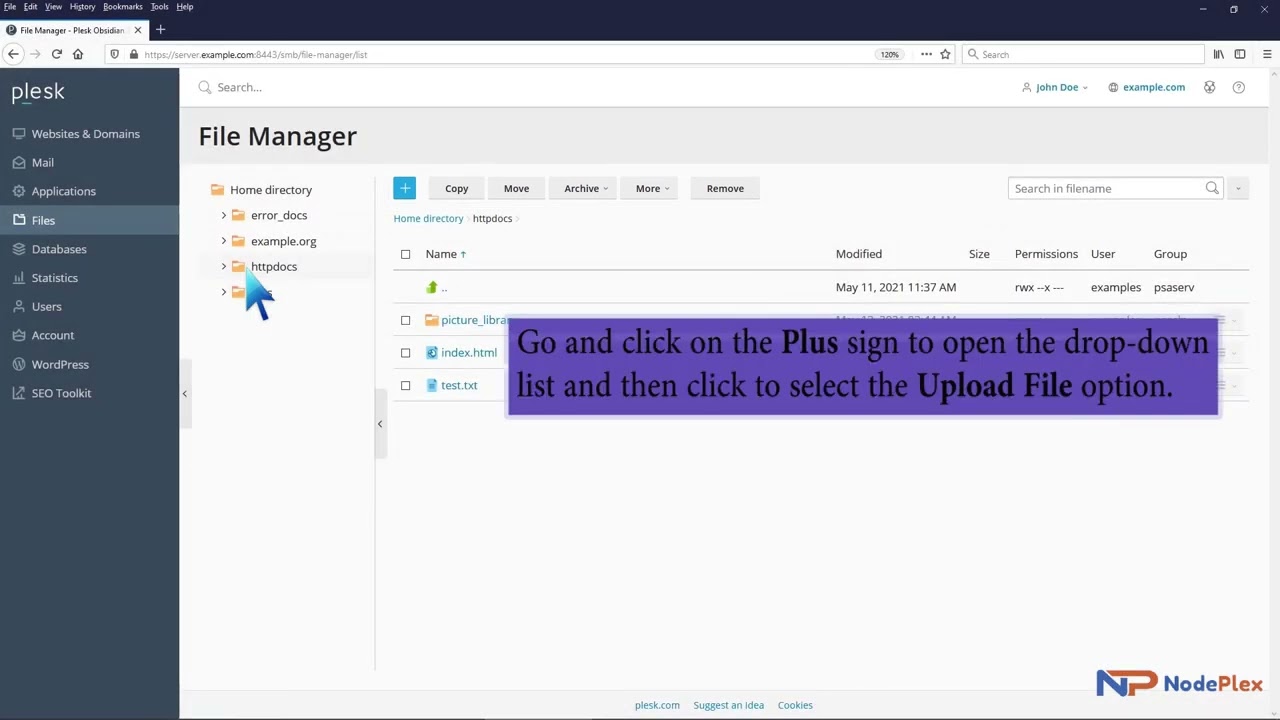Collapse the left sidebar with arrow handle
Screen dimensions: 1280x720
pos(184,394)
